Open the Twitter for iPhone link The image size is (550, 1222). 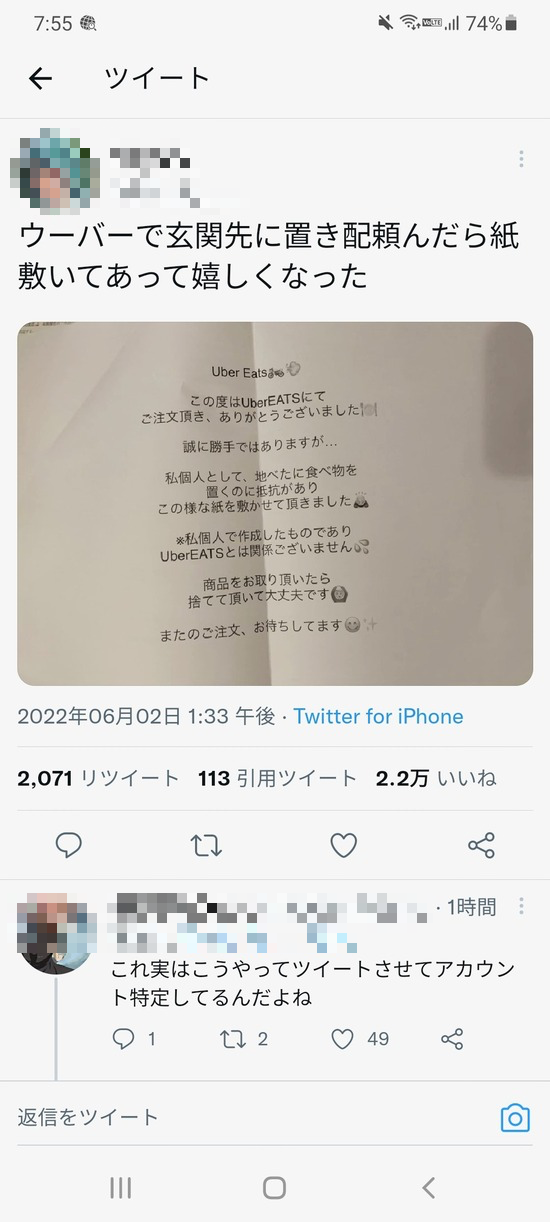click(378, 716)
